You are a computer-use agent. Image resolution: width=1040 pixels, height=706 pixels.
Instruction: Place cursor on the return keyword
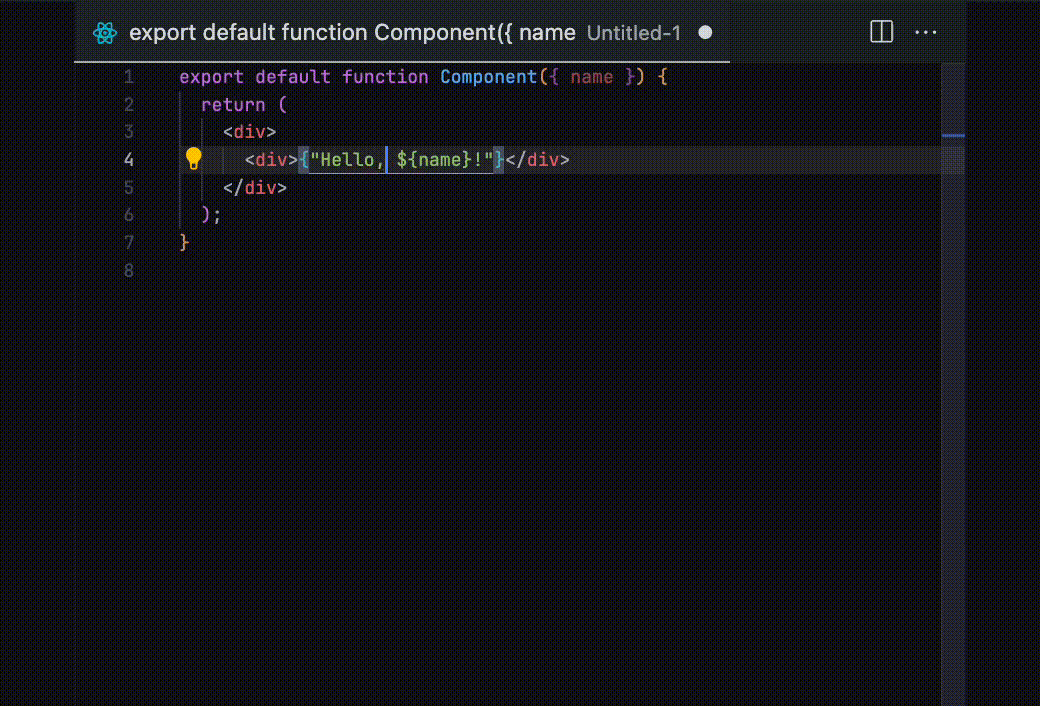(x=233, y=105)
